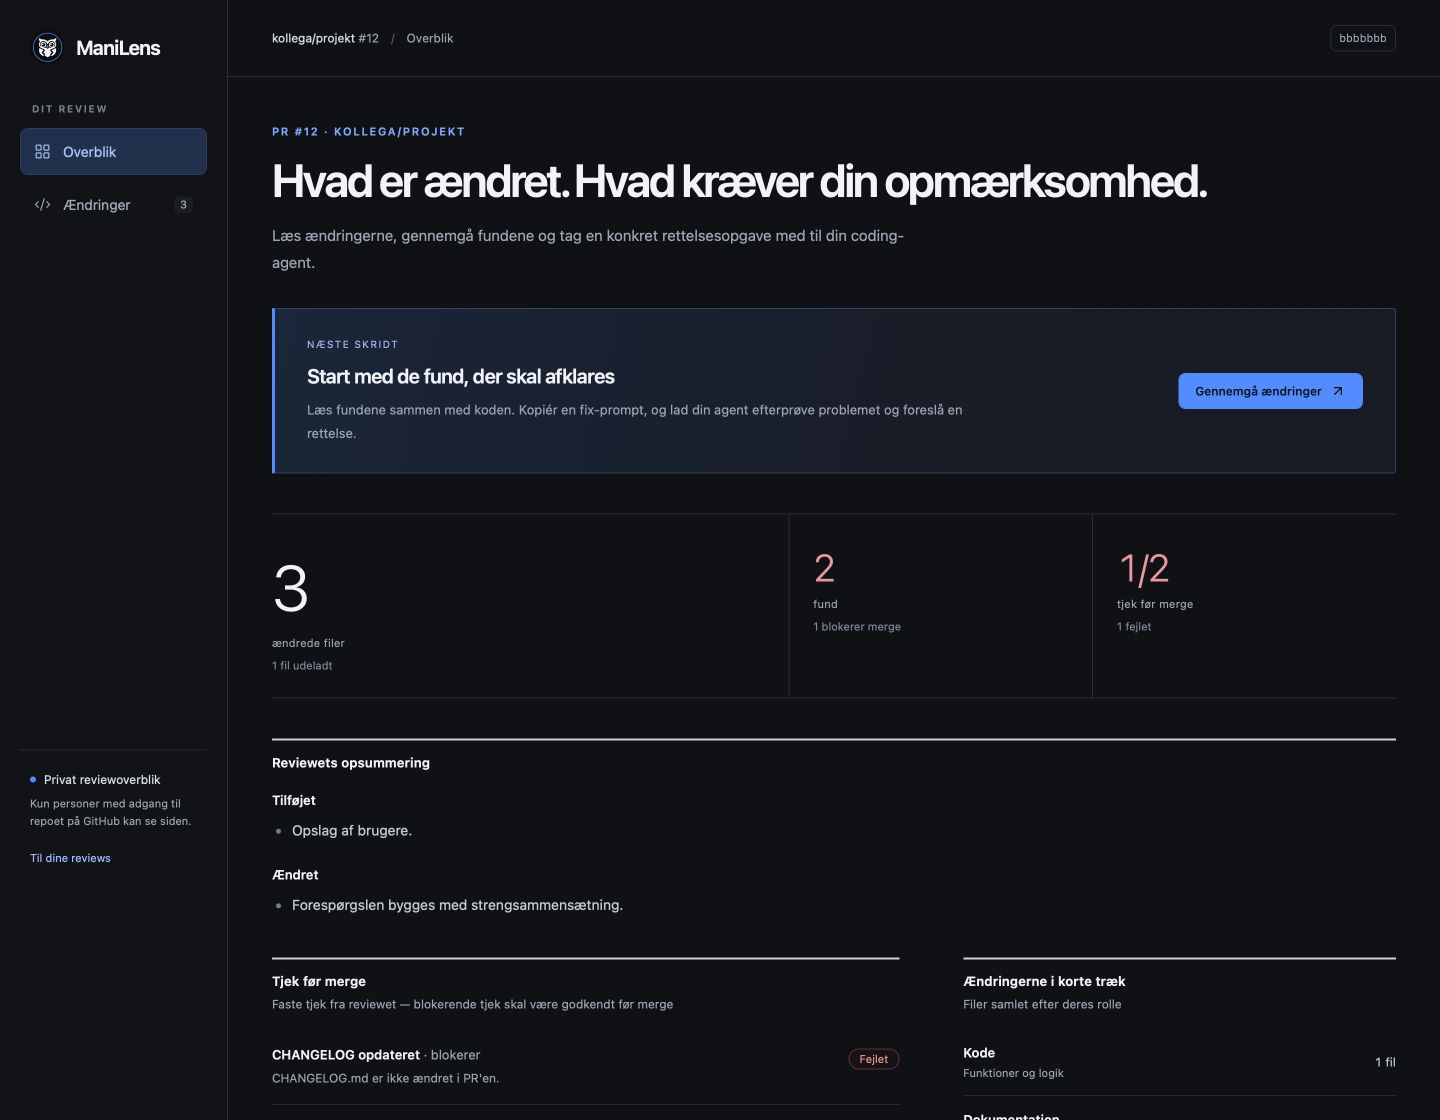1440x1120 pixels.
Task: Click 'Filer samlet efter deres rolle' text
Action: click(x=1042, y=1004)
